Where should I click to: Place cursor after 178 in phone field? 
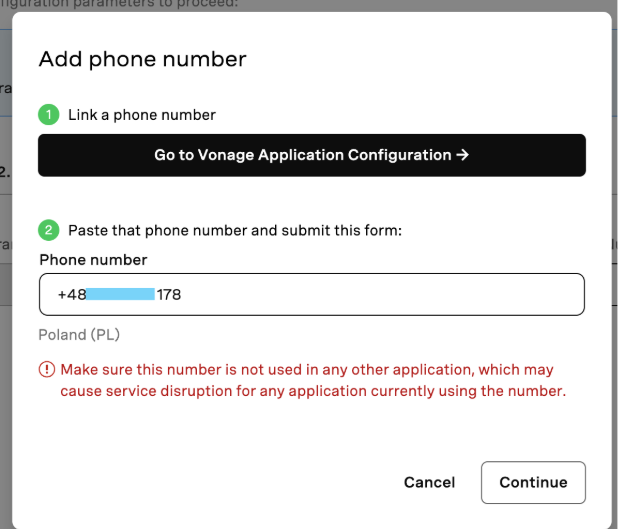[x=182, y=294]
